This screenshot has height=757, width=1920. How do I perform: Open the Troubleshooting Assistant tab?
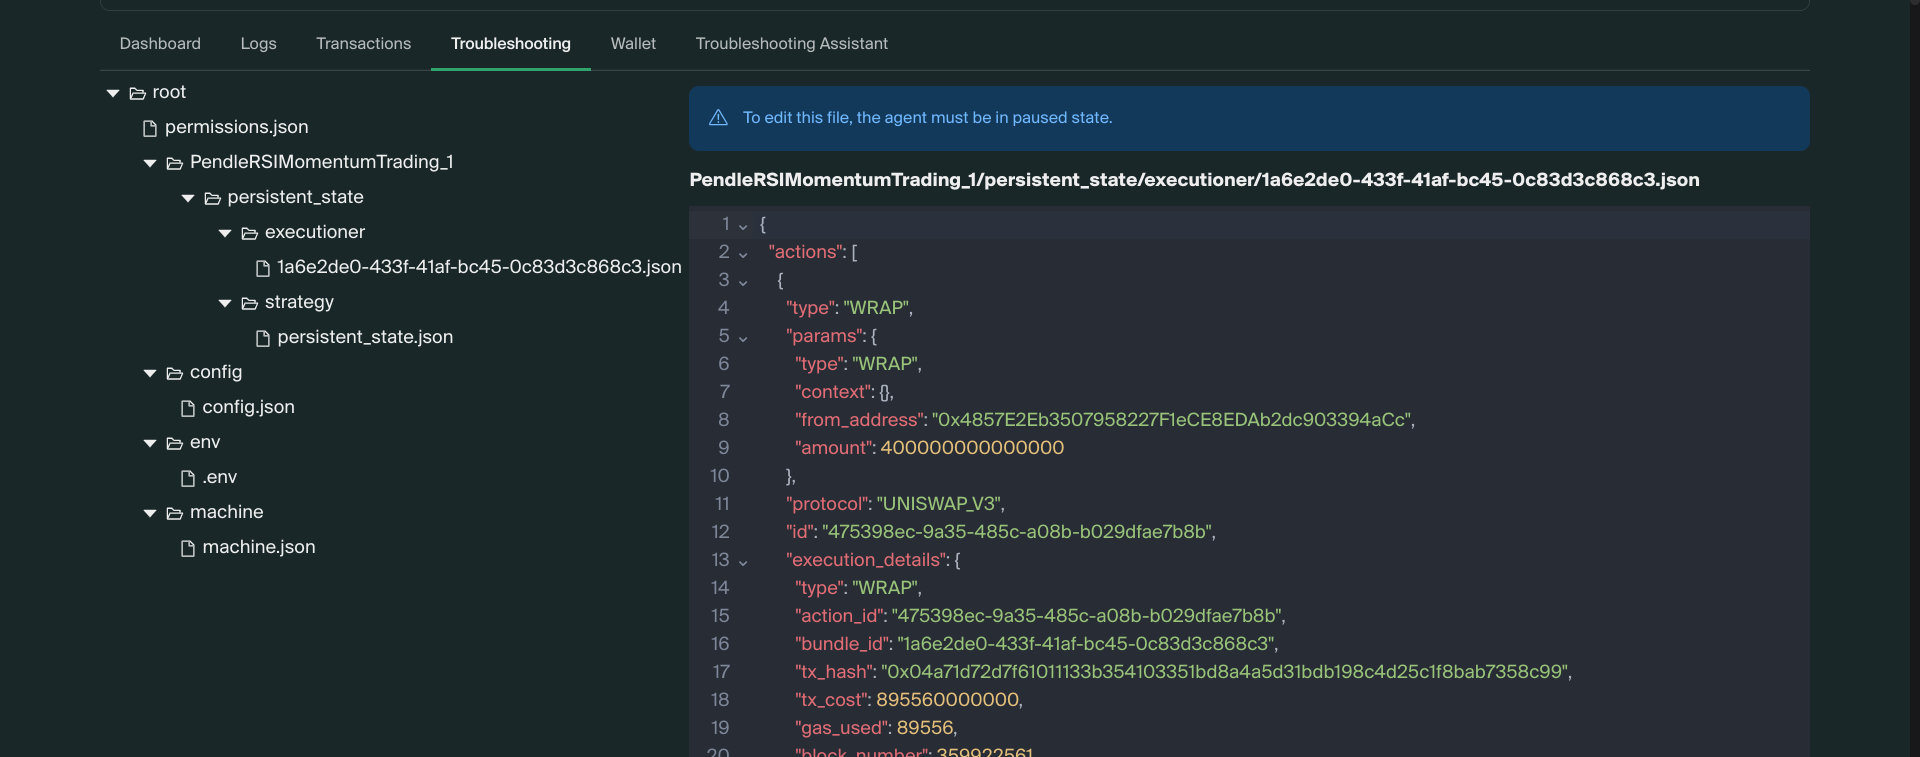791,44
